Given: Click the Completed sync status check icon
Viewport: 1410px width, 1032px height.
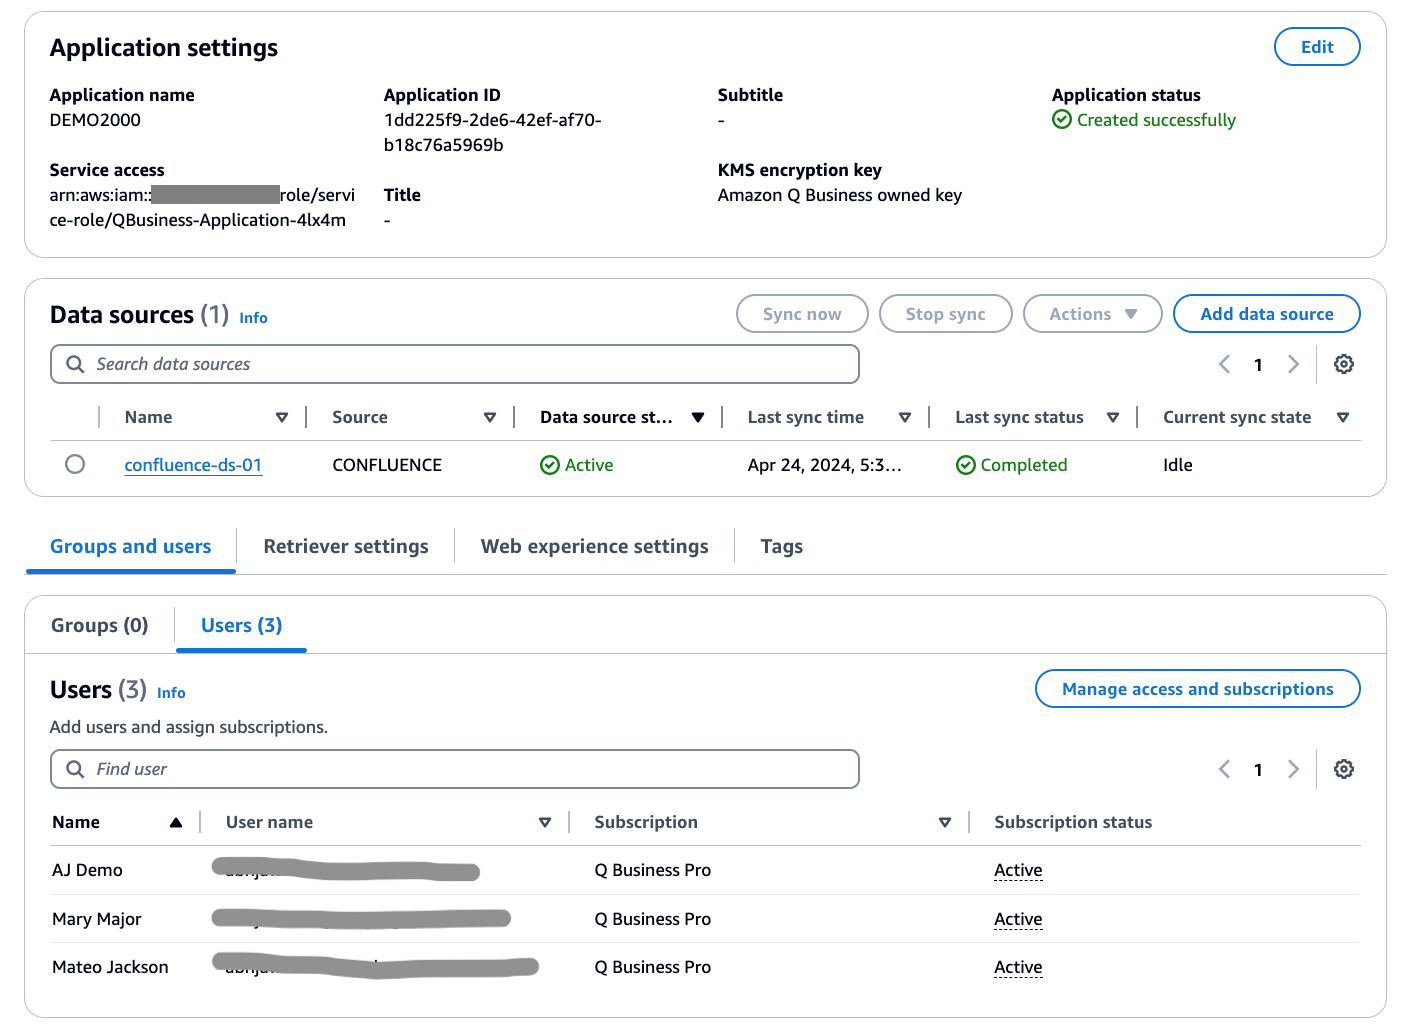Looking at the screenshot, I should [966, 465].
